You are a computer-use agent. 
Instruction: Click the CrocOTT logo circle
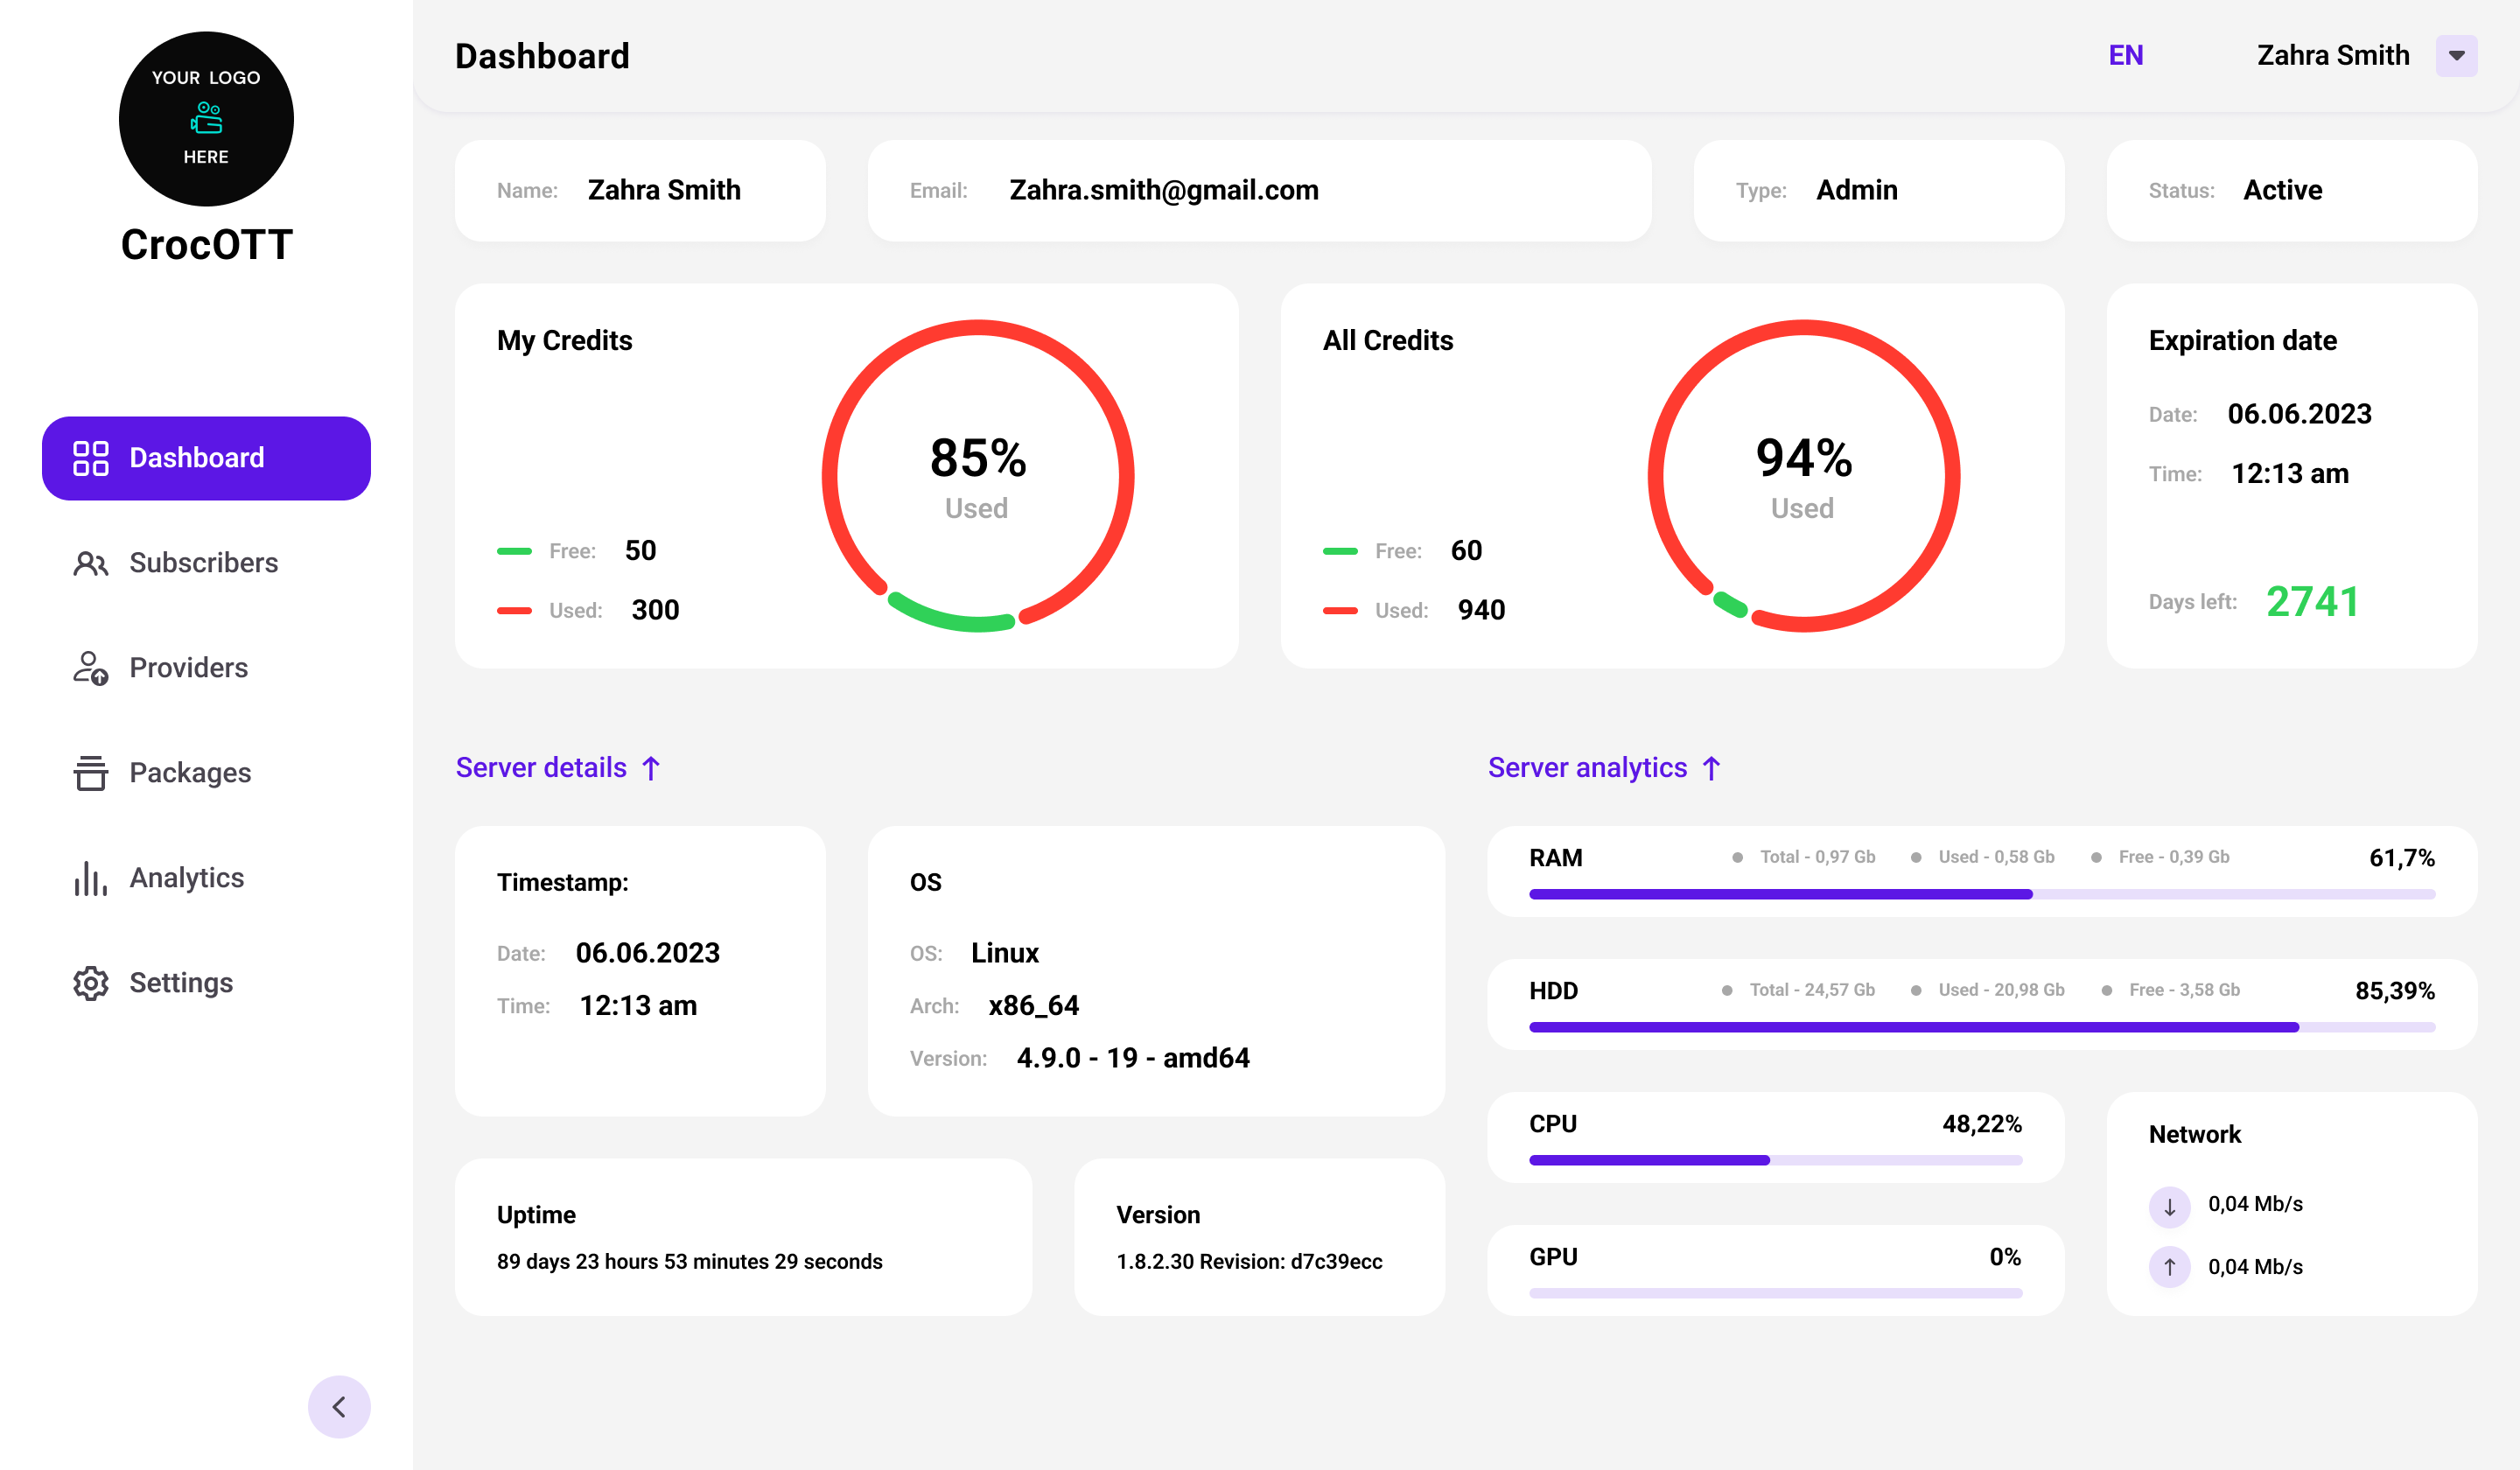[206, 119]
